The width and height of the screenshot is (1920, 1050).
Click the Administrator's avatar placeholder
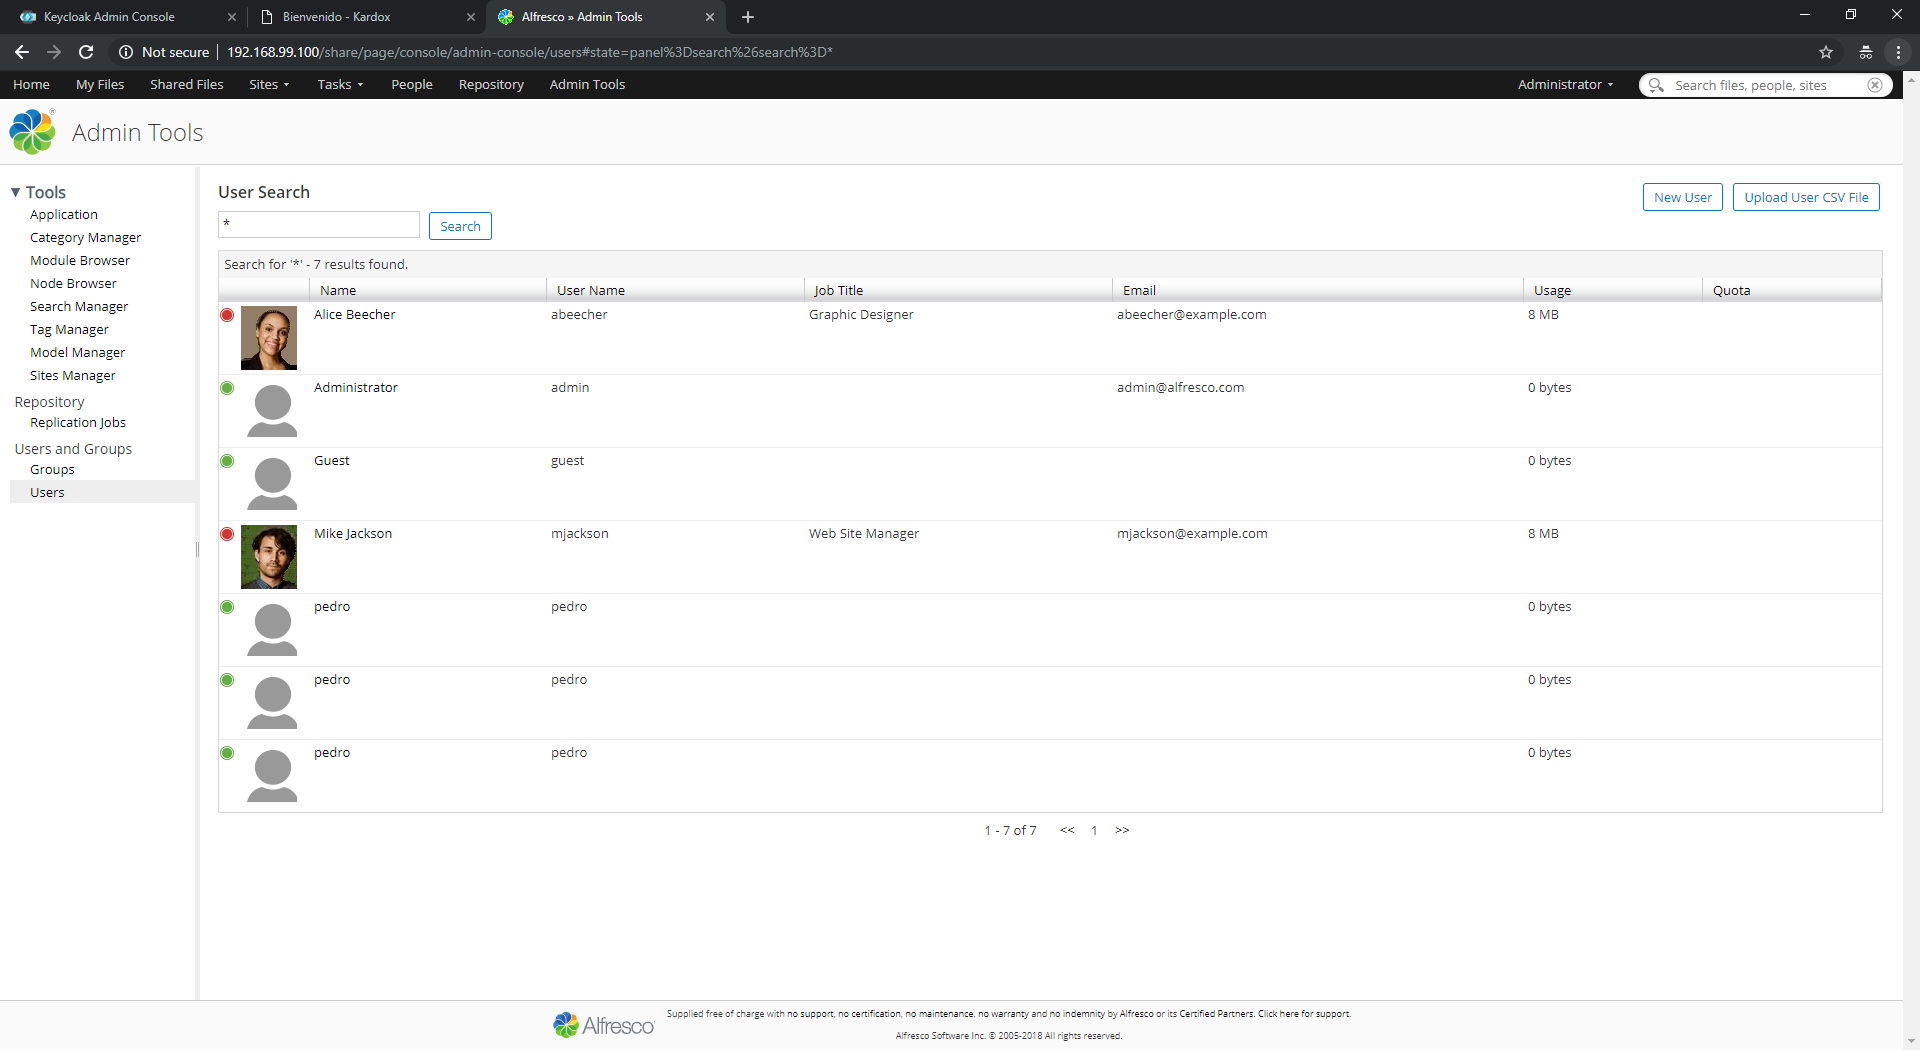[x=272, y=411]
